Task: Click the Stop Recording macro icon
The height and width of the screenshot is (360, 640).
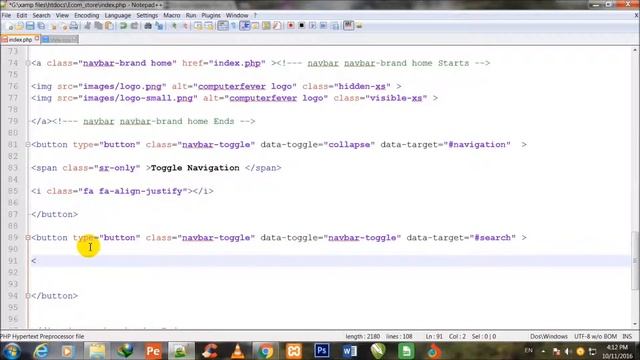Action: (302, 26)
